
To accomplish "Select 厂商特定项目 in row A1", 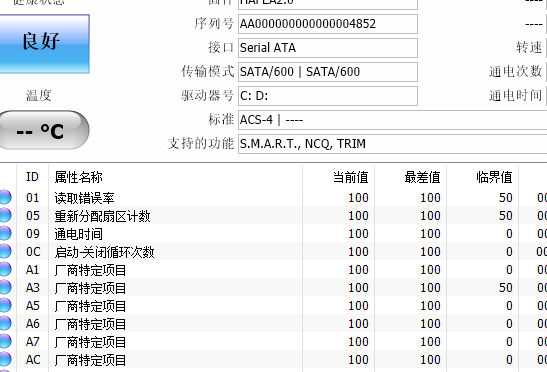I will pos(90,270).
